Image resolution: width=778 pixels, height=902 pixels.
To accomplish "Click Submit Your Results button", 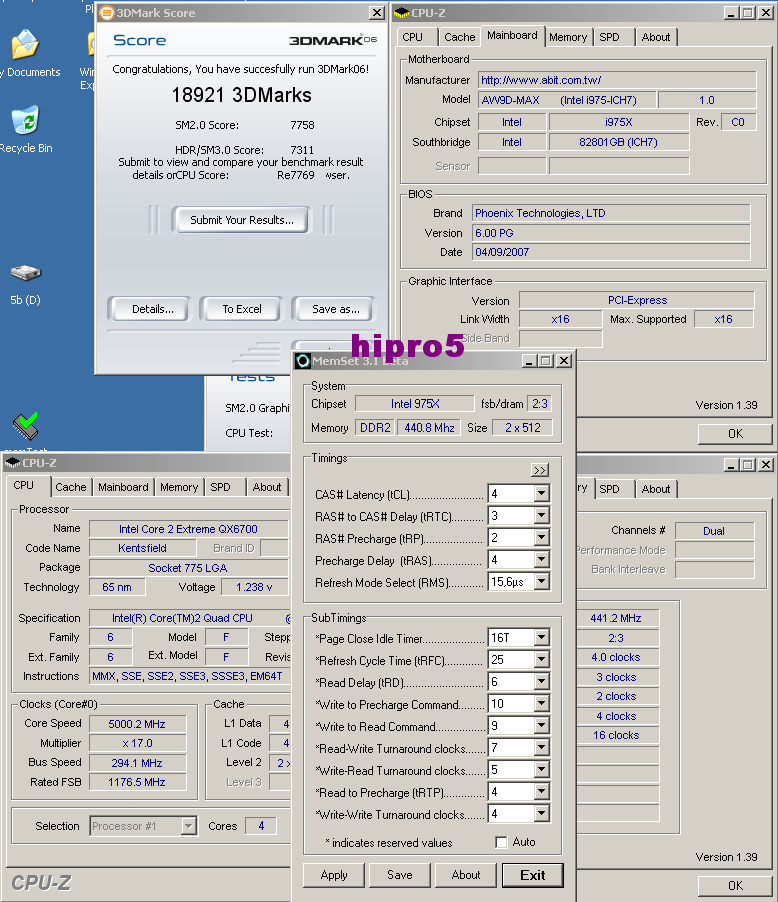I will [x=242, y=220].
